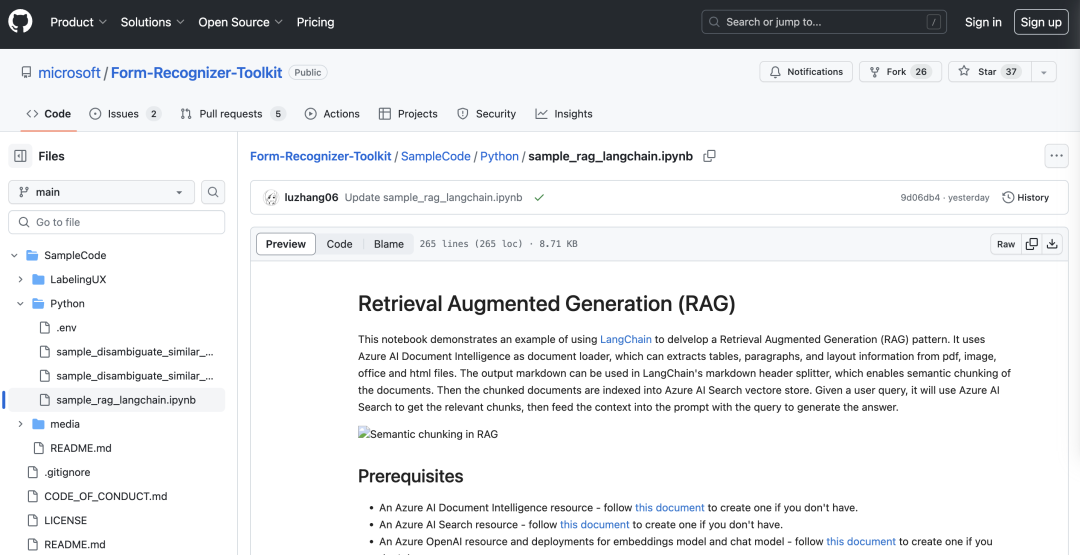Collapse the Files side panel icon
Image resolution: width=1080 pixels, height=555 pixels.
tap(20, 156)
